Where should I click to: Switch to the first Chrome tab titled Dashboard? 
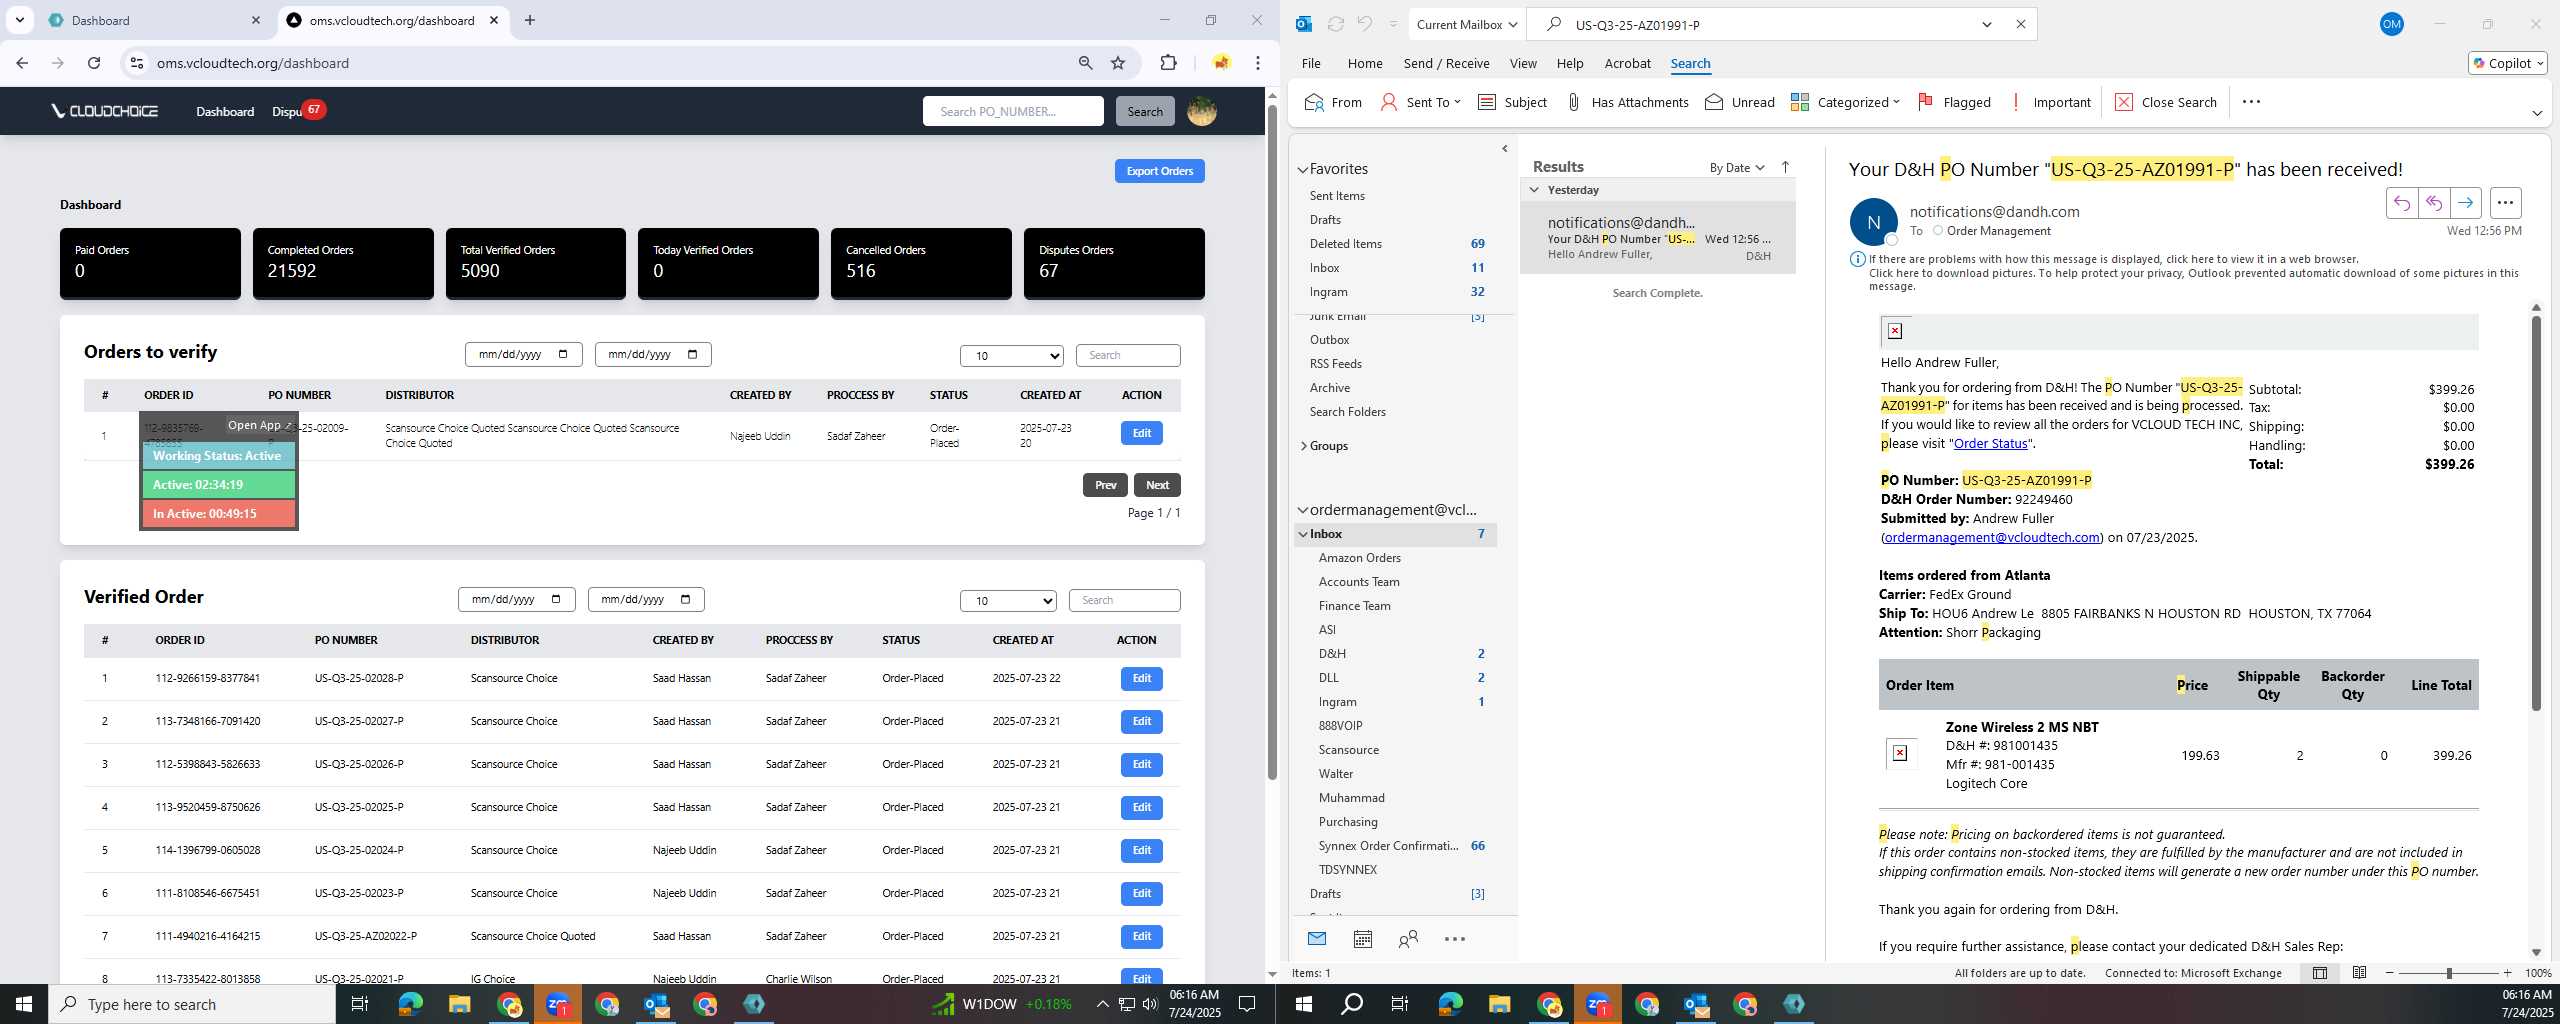(x=155, y=20)
